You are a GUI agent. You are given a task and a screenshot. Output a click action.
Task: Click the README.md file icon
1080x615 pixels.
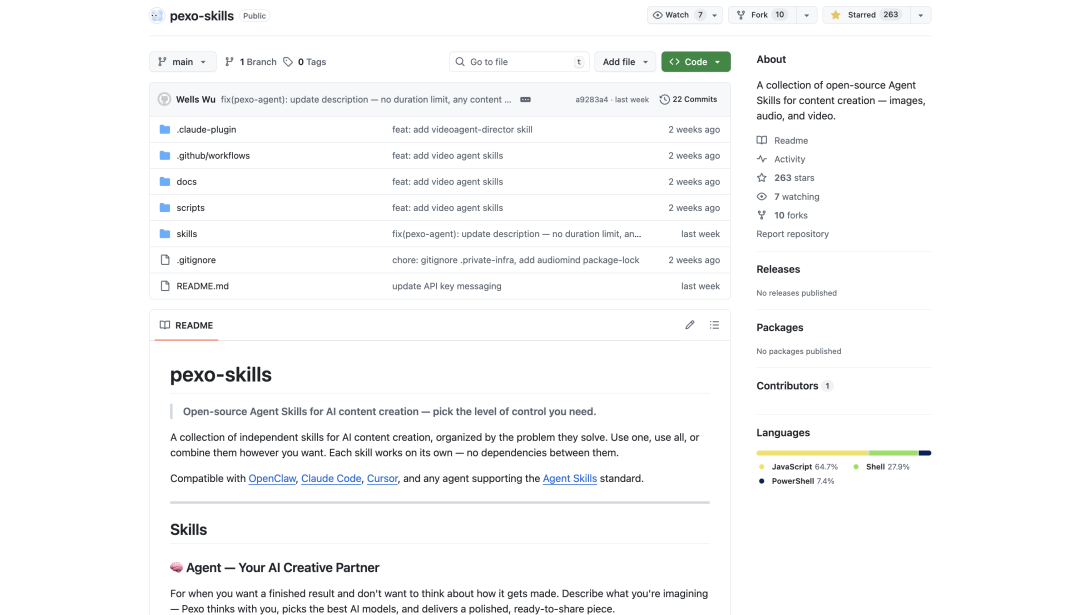coord(165,286)
